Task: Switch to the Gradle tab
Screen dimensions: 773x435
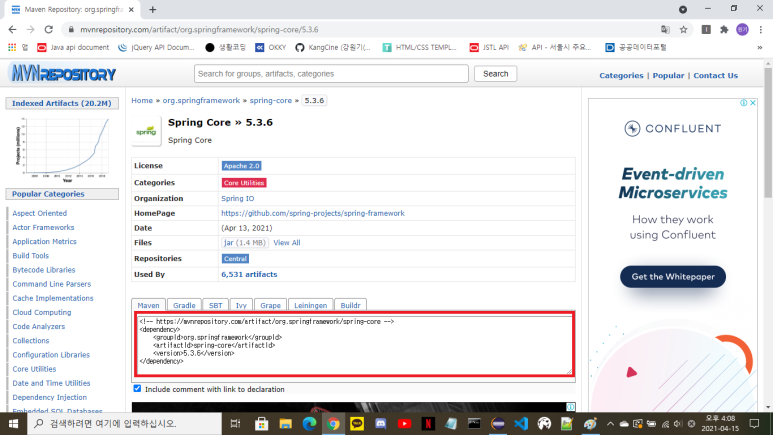Action: coord(184,305)
